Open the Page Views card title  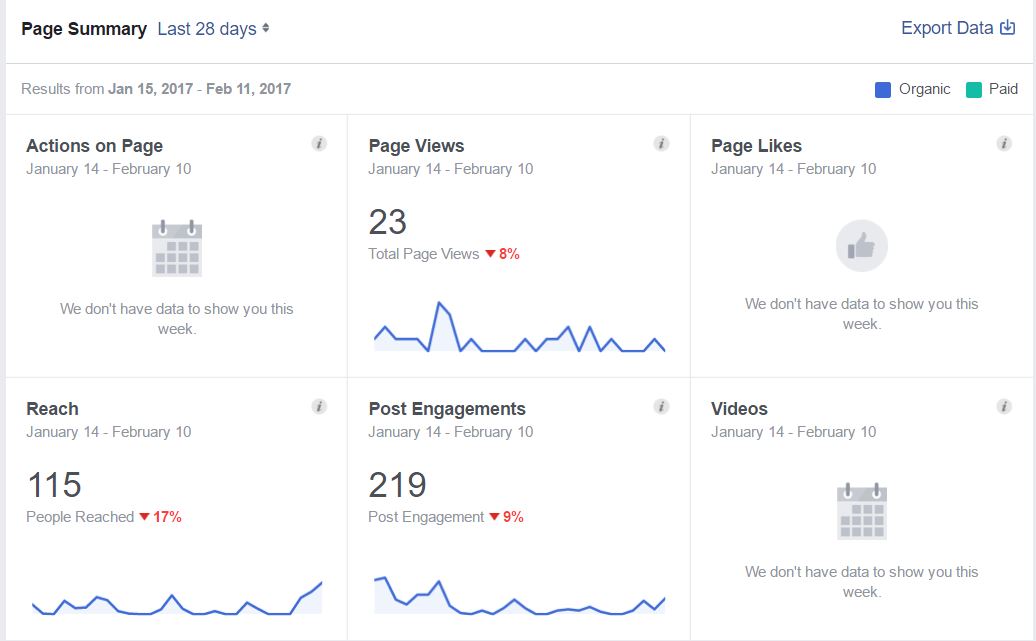[416, 146]
